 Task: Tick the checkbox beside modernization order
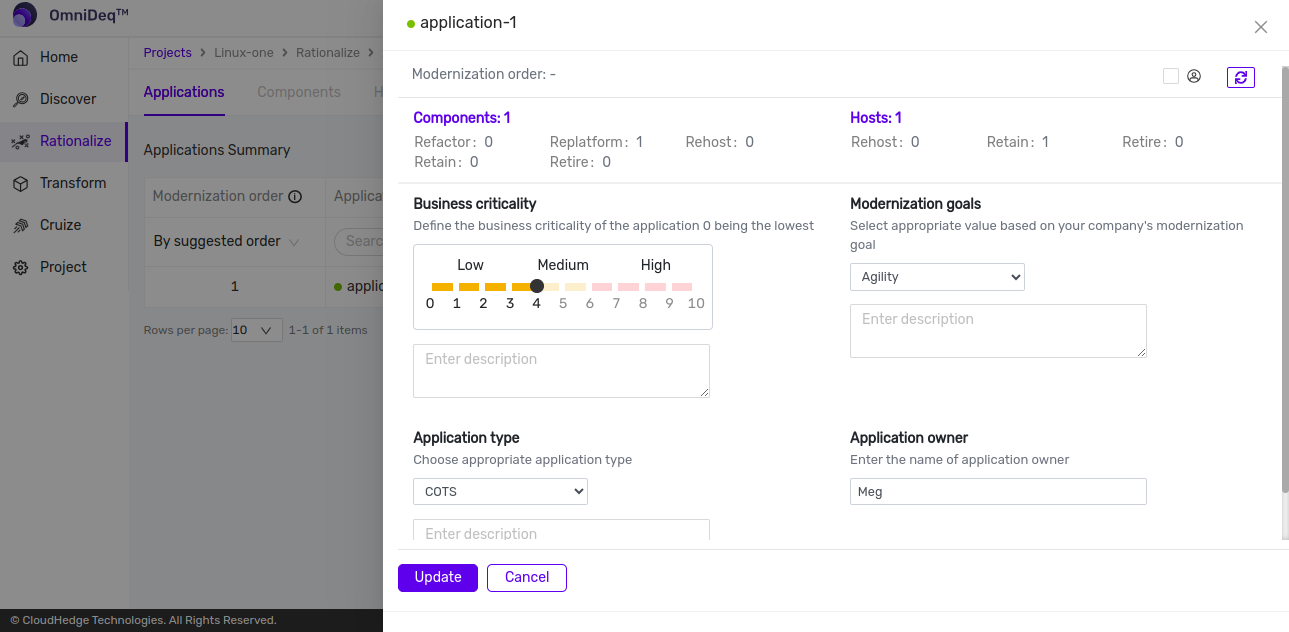click(x=1171, y=76)
